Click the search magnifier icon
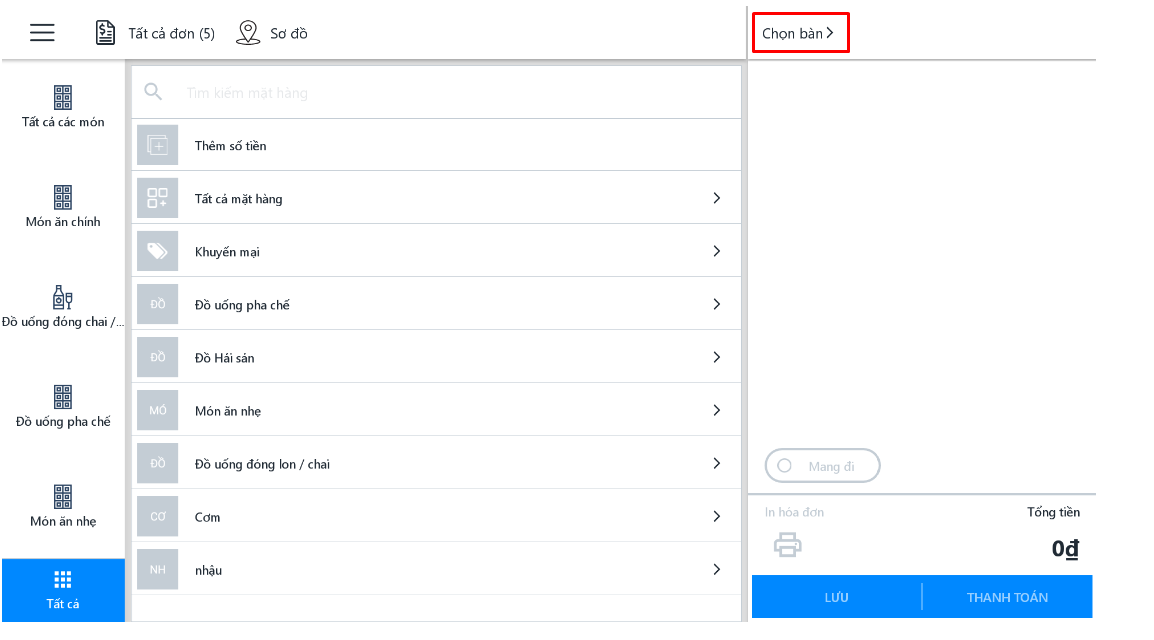This screenshot has height=640, width=1154. [153, 92]
